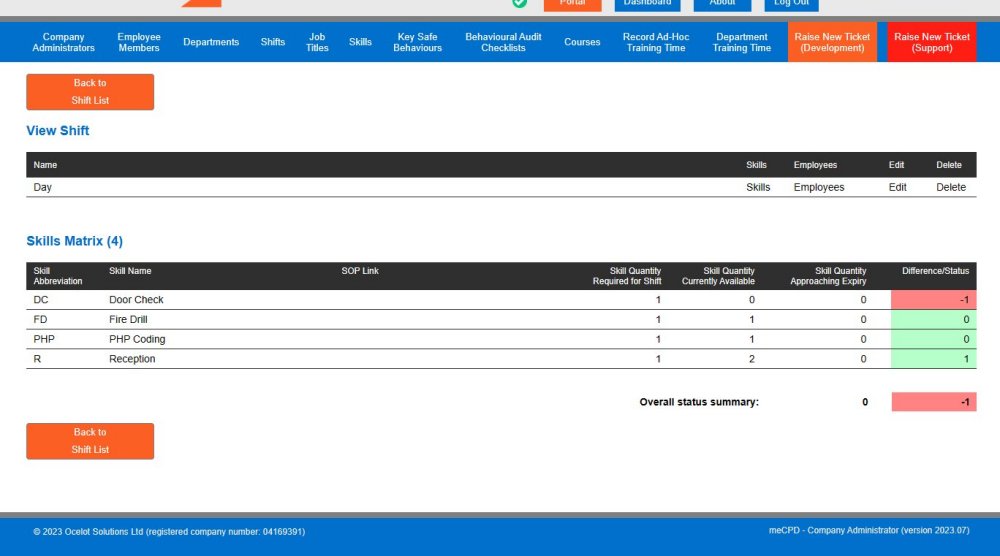Click the green checkmark status icon
Viewport: 1000px width, 556px height.
(x=519, y=3)
